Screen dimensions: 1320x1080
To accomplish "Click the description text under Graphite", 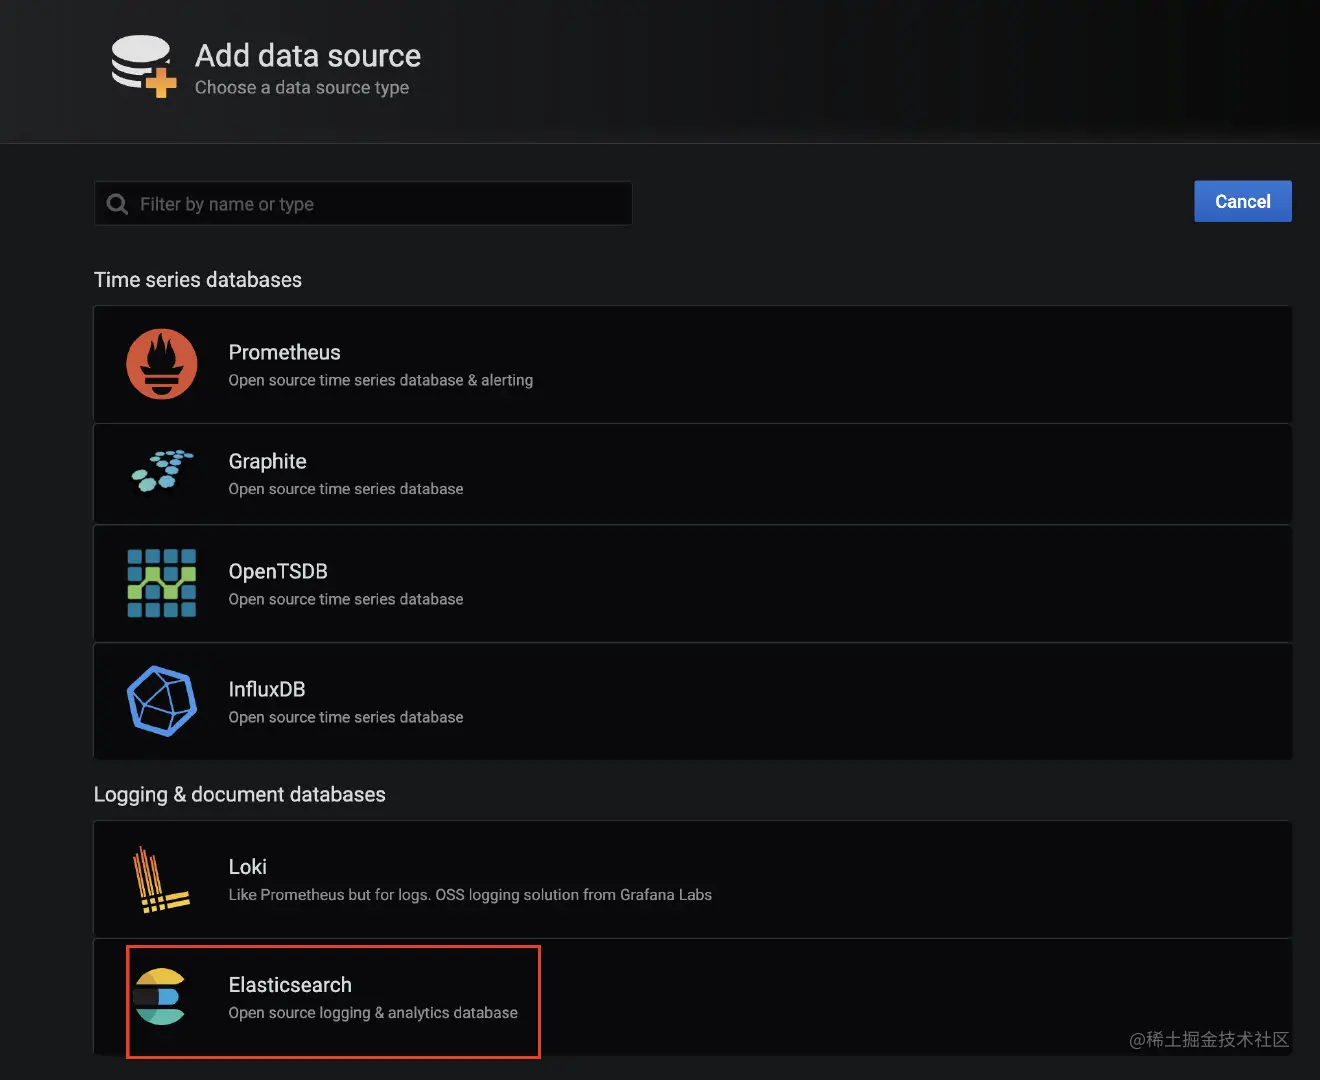I will [346, 489].
